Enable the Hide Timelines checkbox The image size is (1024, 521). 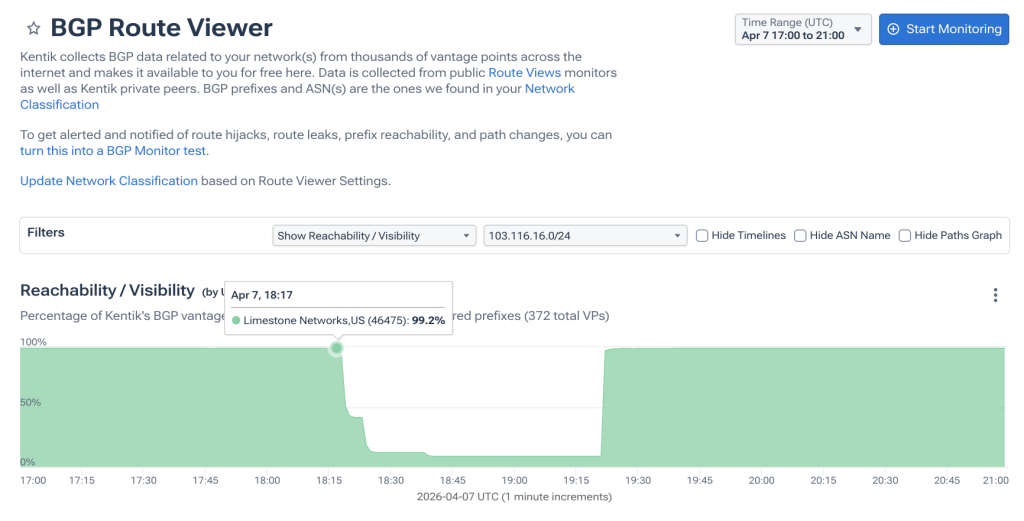click(x=702, y=236)
